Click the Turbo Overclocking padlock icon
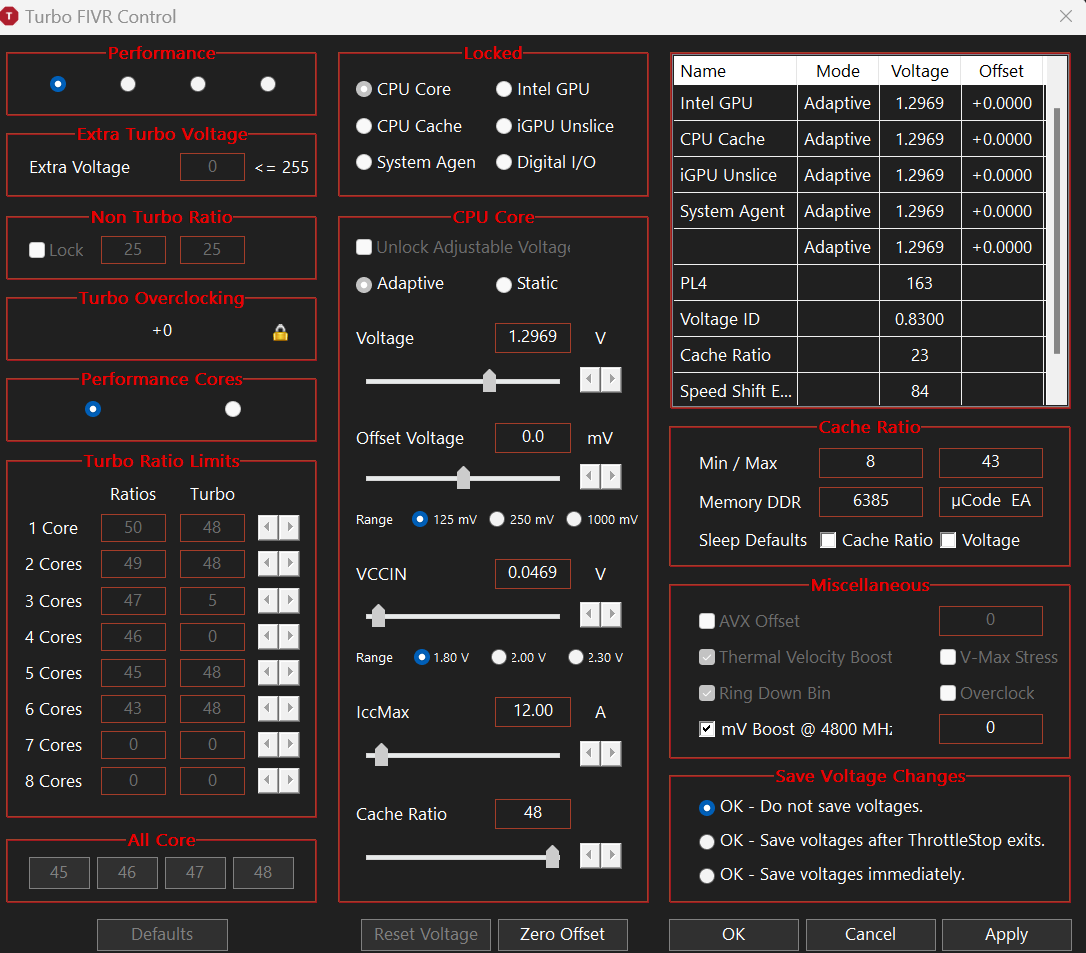The height and width of the screenshot is (953, 1086). (x=280, y=332)
